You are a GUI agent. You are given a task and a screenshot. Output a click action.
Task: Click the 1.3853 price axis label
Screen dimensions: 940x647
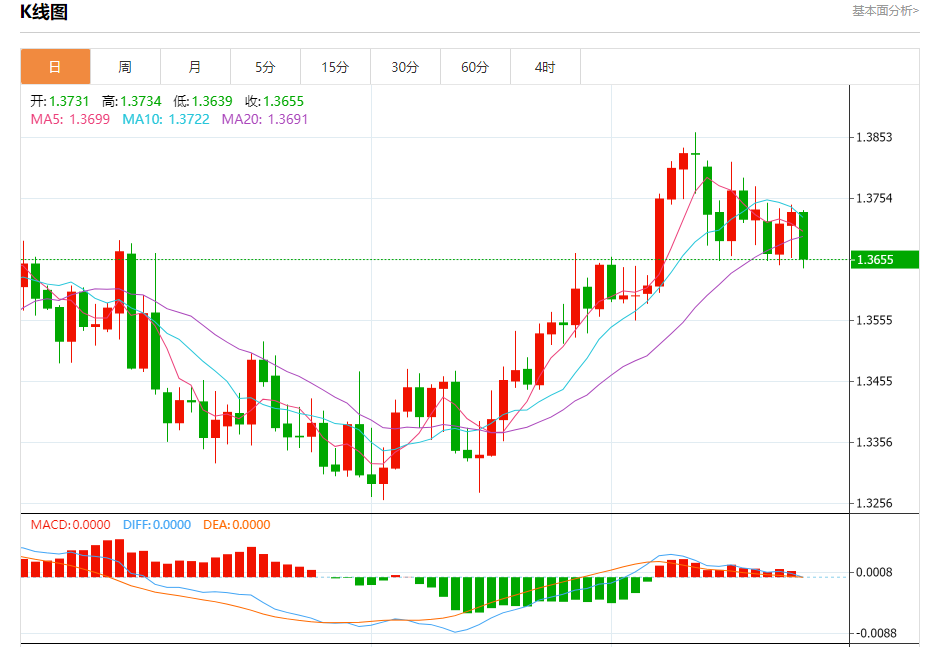874,137
